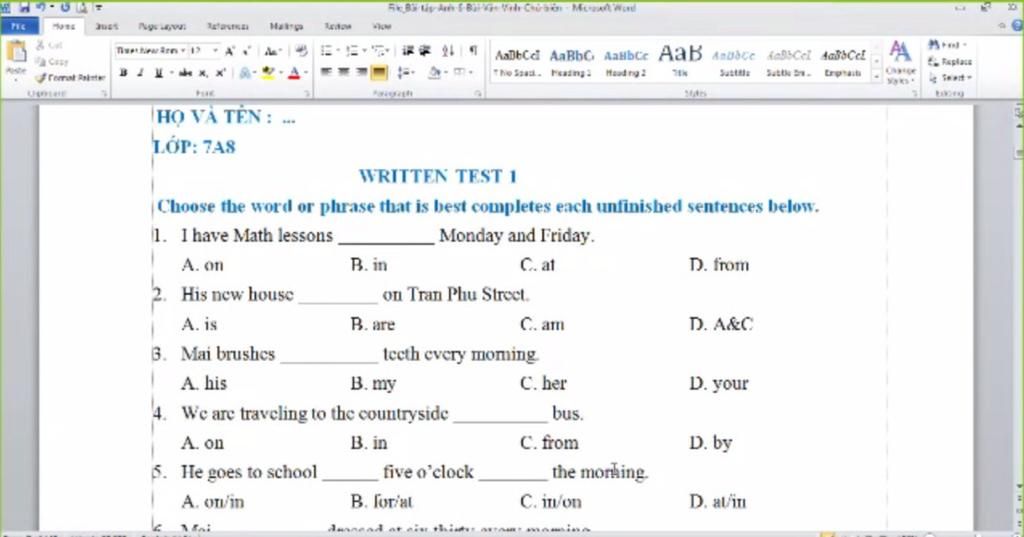Click the Undo icon in quick access toolbar
1024x537 pixels.
click(40, 7)
